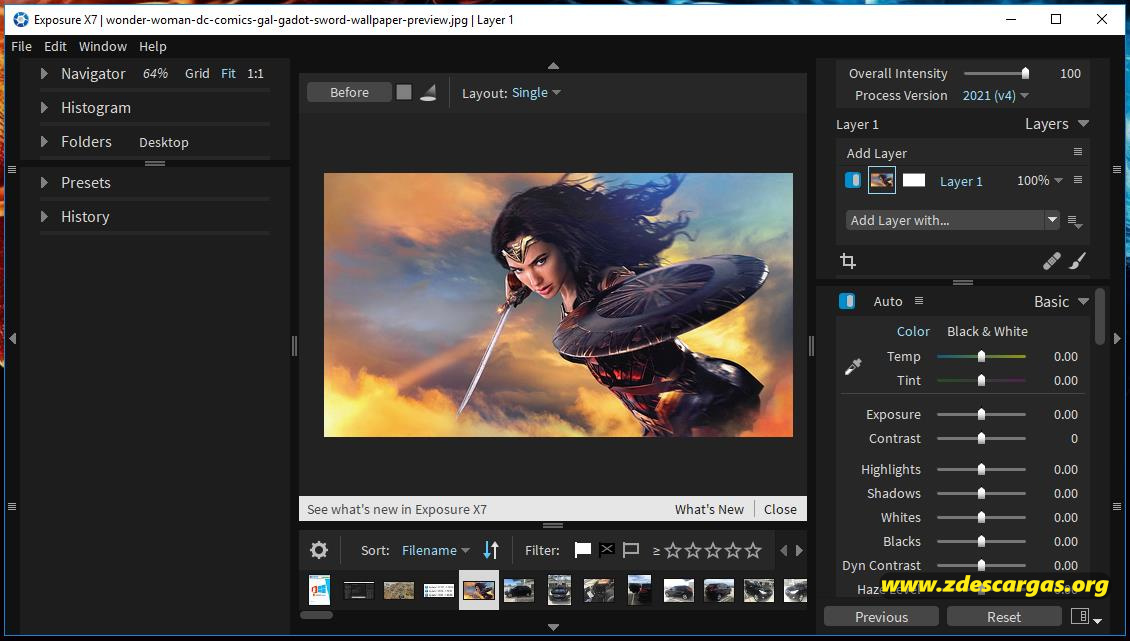Viewport: 1130px width, 641px height.
Task: Open Add Layer with... dropdown
Action: click(x=952, y=220)
